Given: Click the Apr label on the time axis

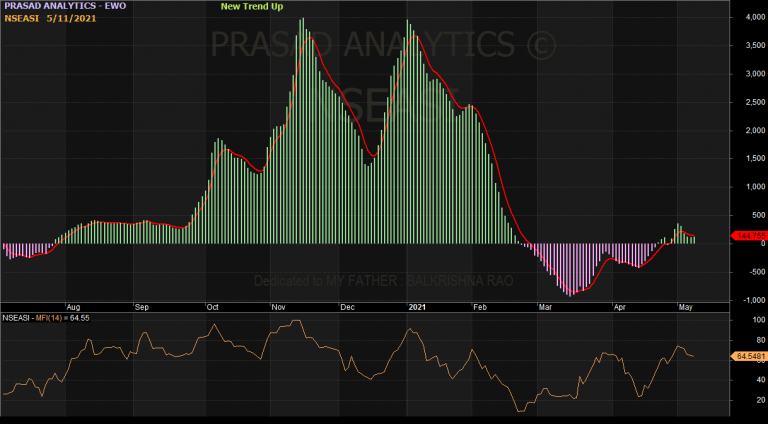Looking at the screenshot, I should (620, 307).
